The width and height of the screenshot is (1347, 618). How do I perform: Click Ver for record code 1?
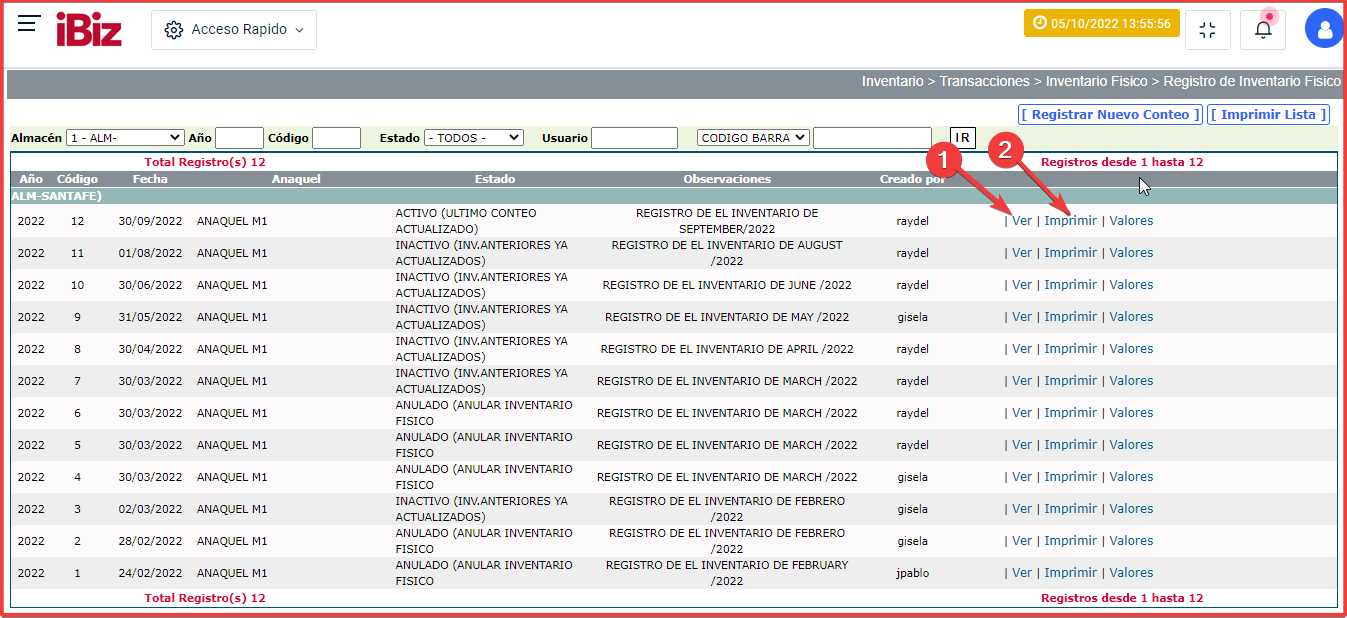point(1021,573)
